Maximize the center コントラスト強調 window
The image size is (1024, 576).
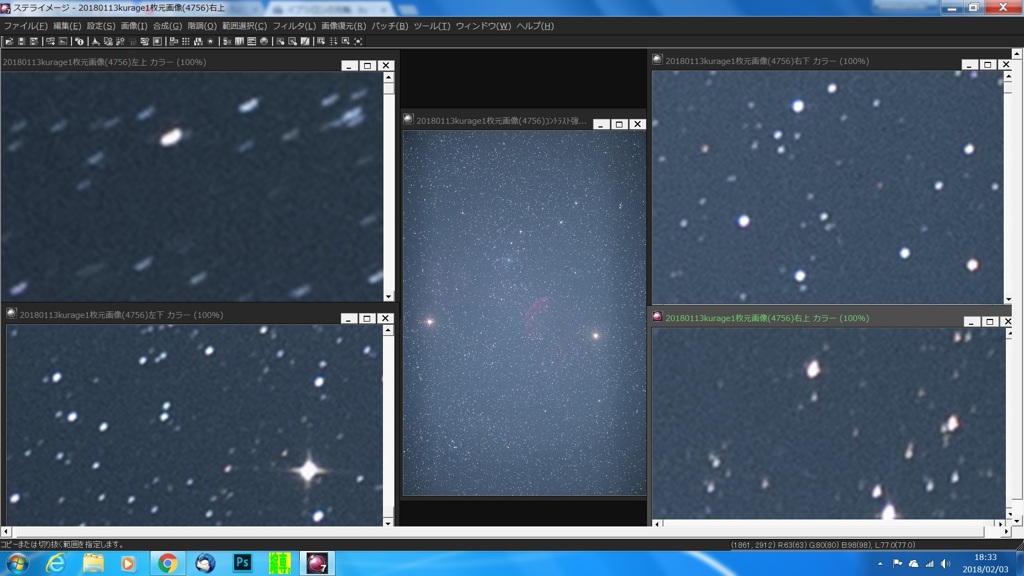(619, 124)
